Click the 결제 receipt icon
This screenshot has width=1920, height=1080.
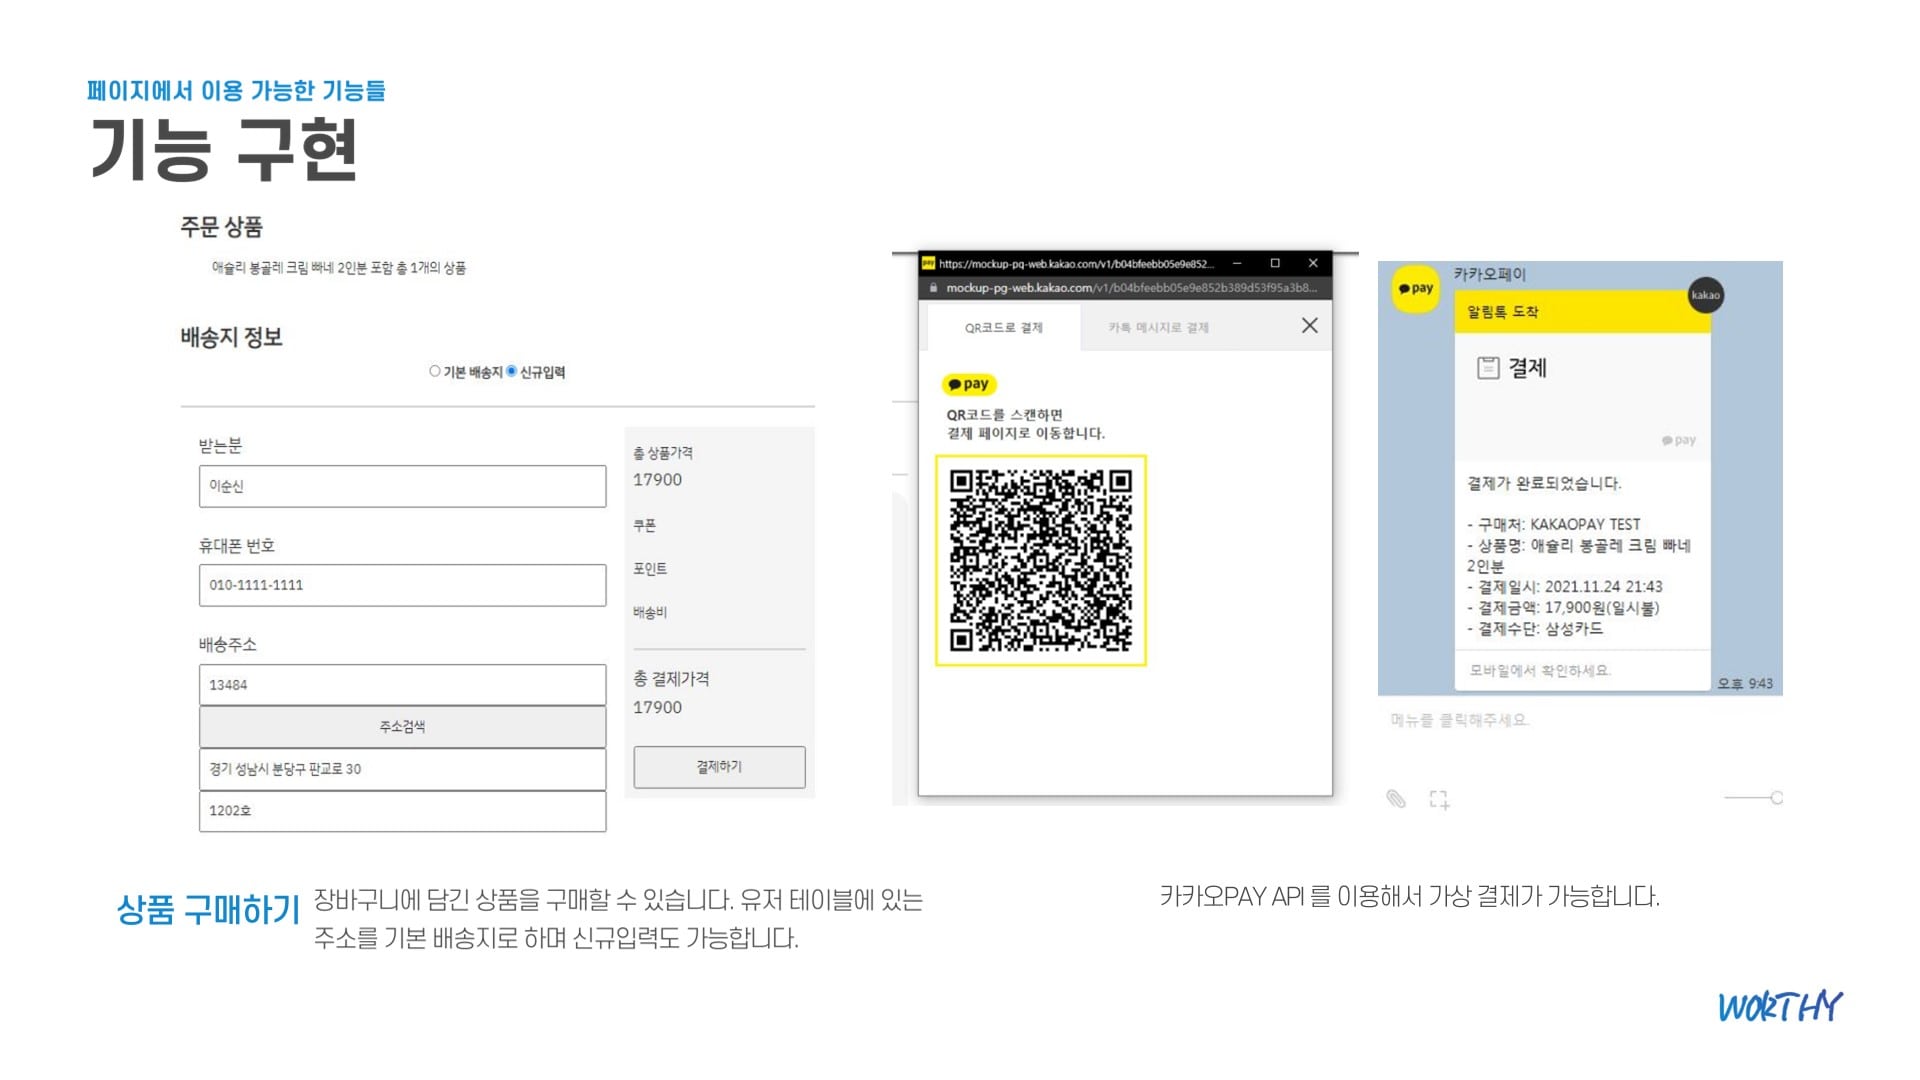pyautogui.click(x=1488, y=368)
